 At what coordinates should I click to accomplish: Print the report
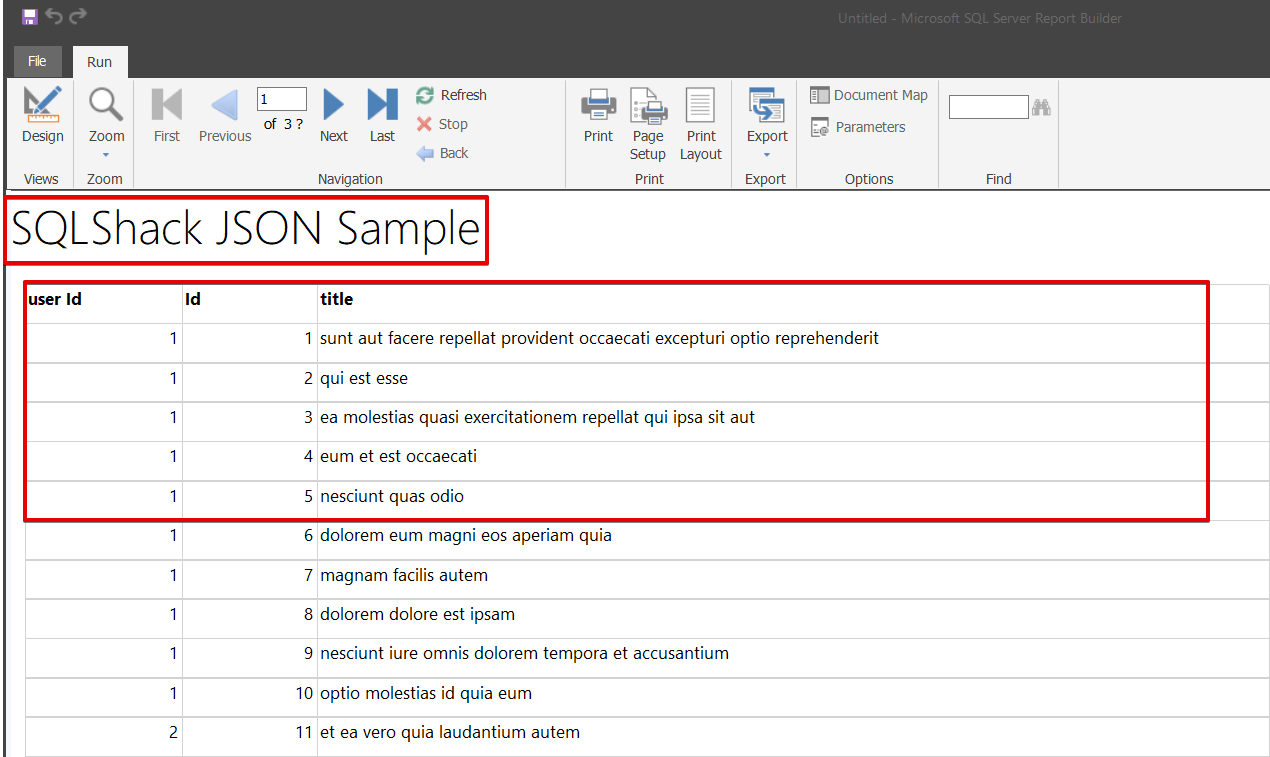pos(599,115)
